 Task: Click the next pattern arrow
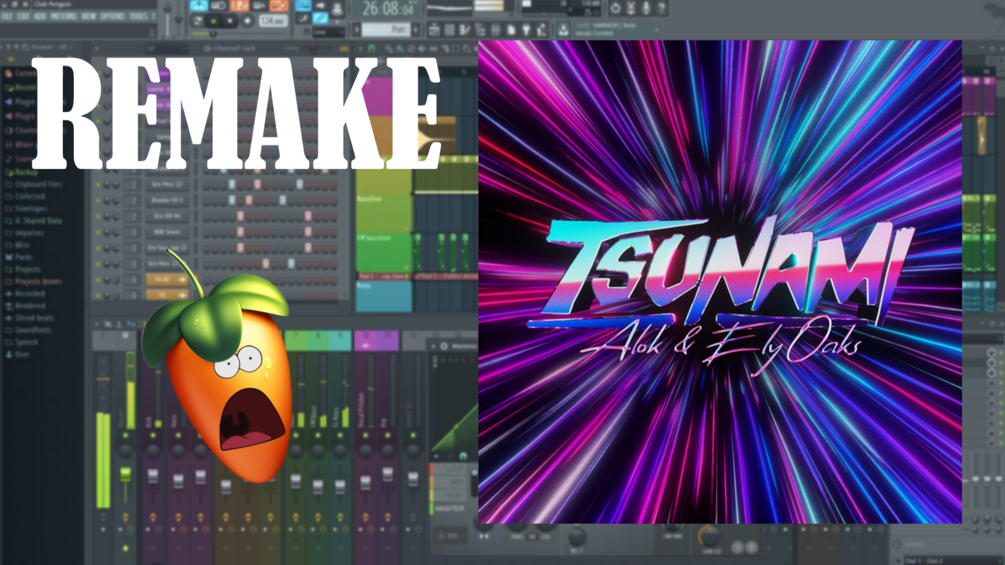point(415,29)
